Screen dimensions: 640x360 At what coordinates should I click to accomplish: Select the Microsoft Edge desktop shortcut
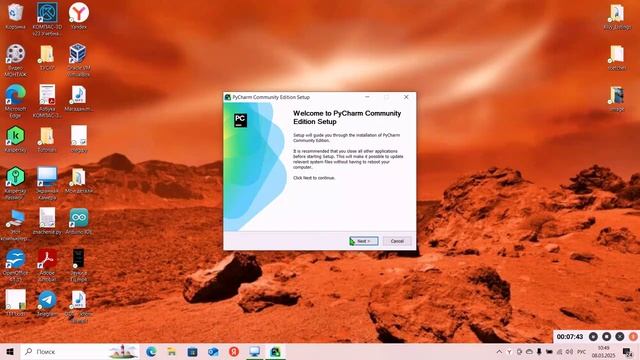click(x=15, y=101)
